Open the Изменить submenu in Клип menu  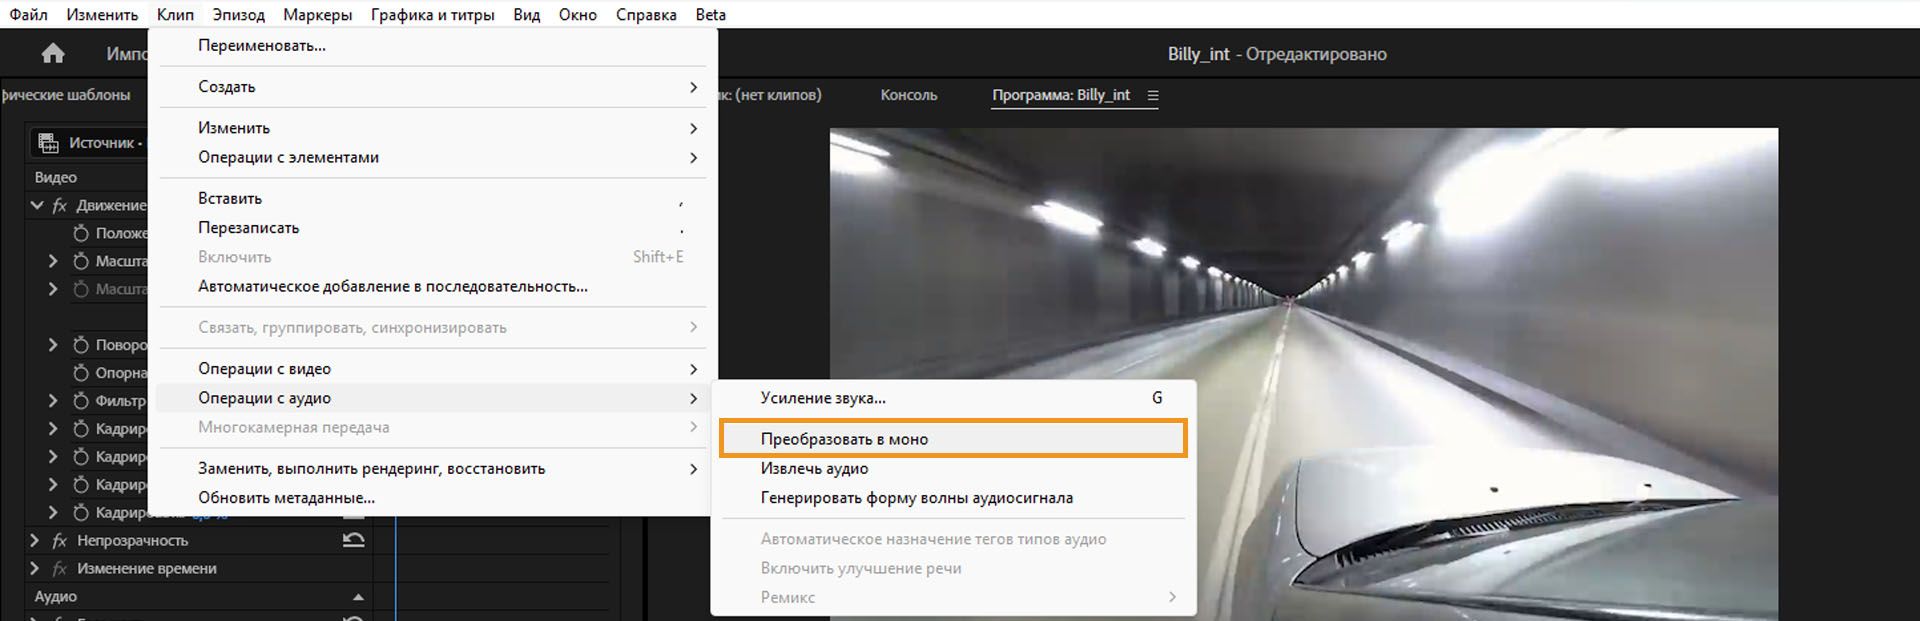[x=433, y=128]
